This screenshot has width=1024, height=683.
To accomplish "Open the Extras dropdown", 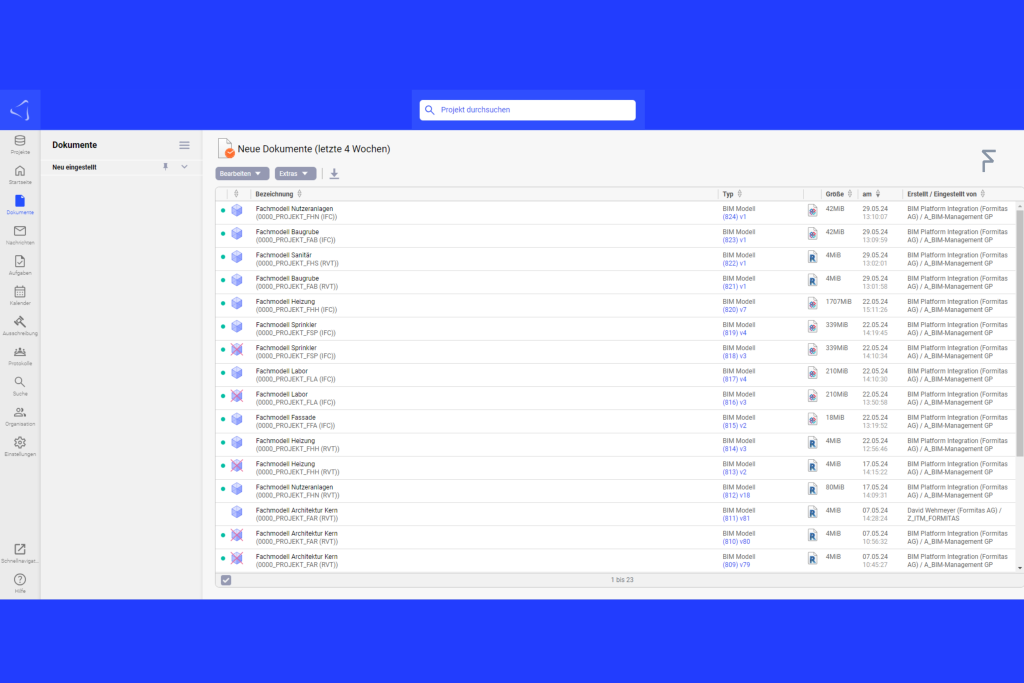I will point(295,174).
